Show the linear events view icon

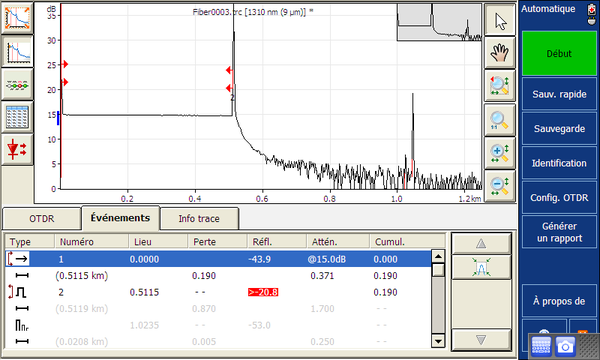click(17, 85)
